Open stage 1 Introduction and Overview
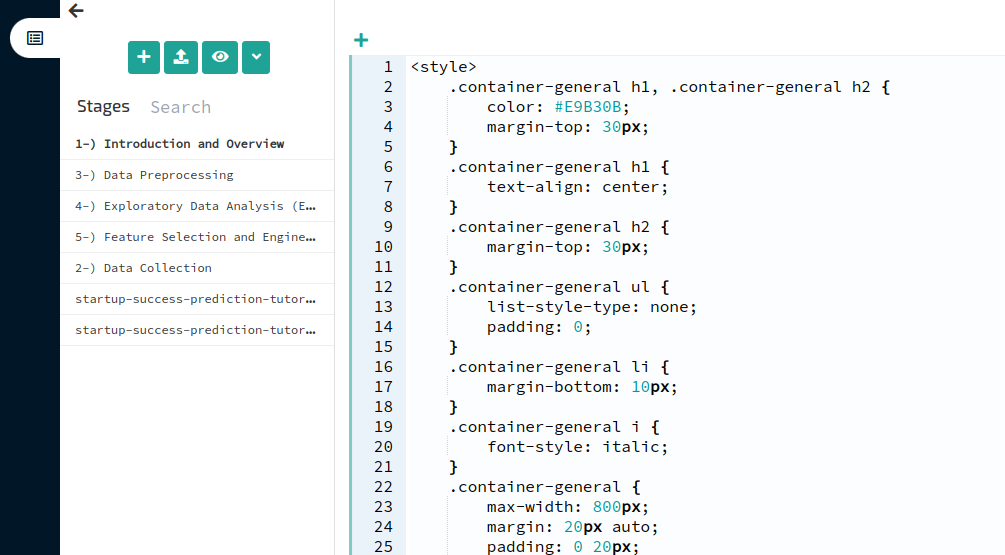 pos(180,144)
